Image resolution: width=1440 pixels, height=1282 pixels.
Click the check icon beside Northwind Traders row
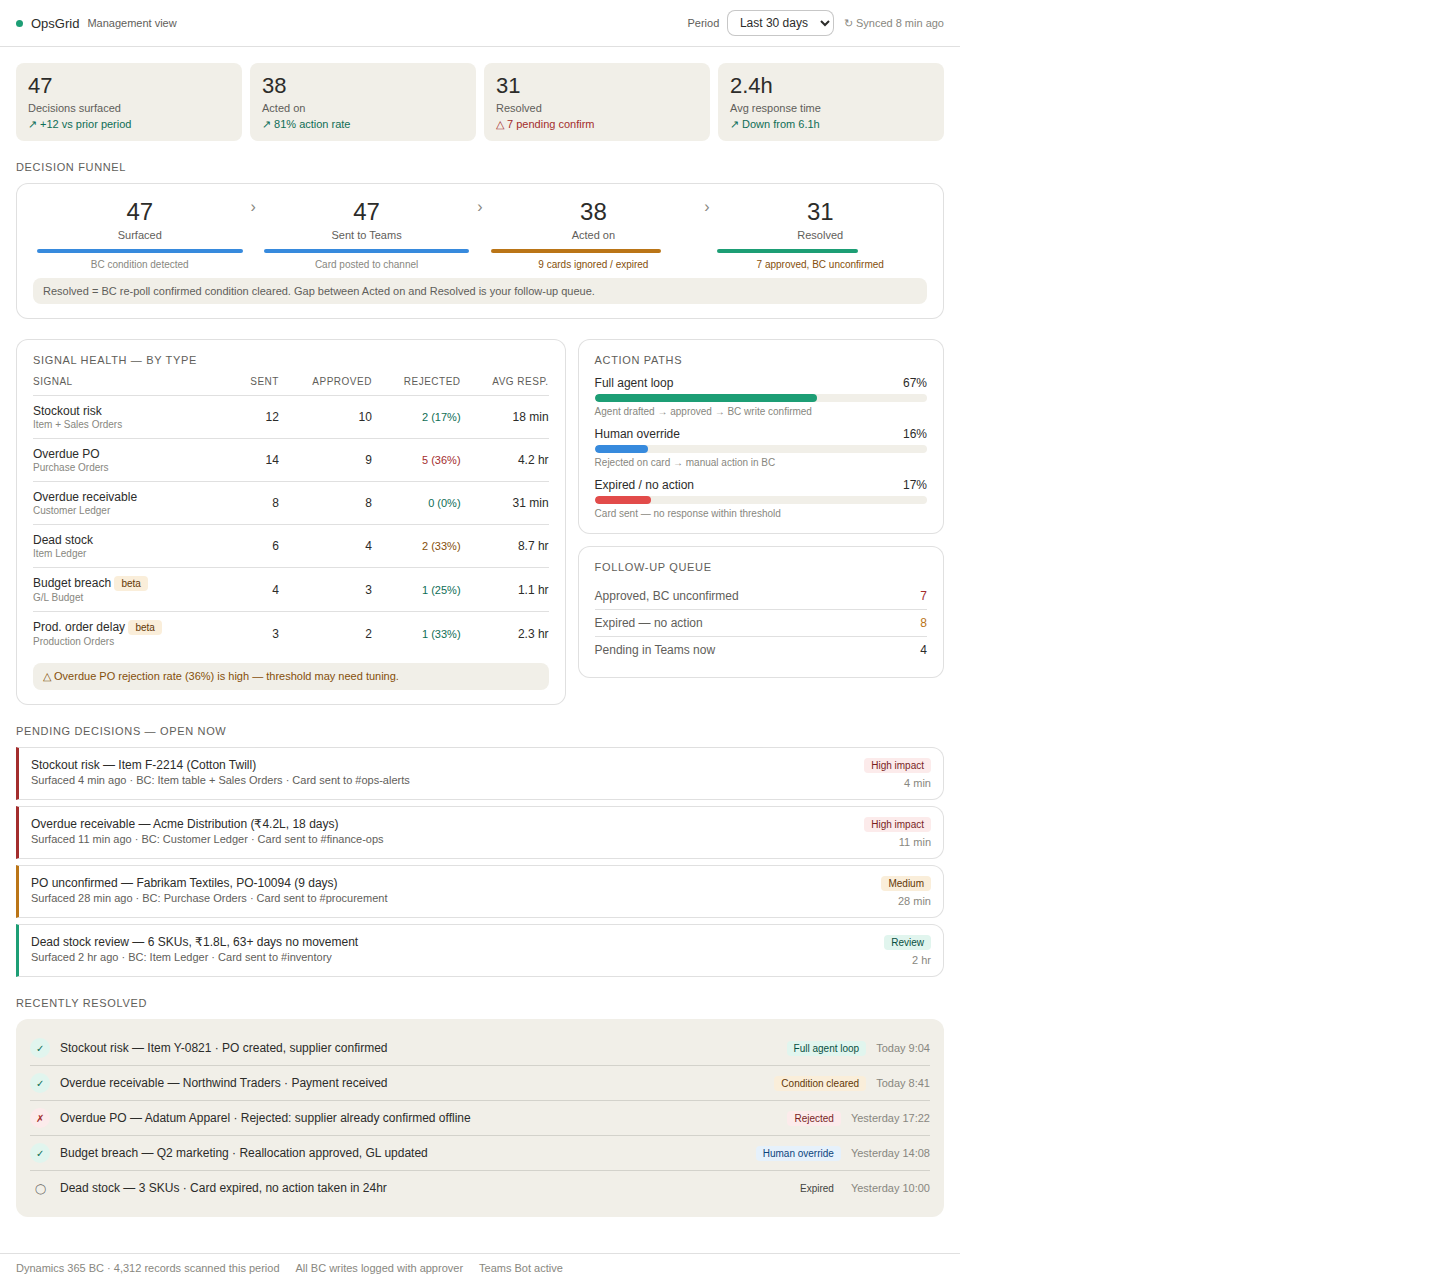40,1083
